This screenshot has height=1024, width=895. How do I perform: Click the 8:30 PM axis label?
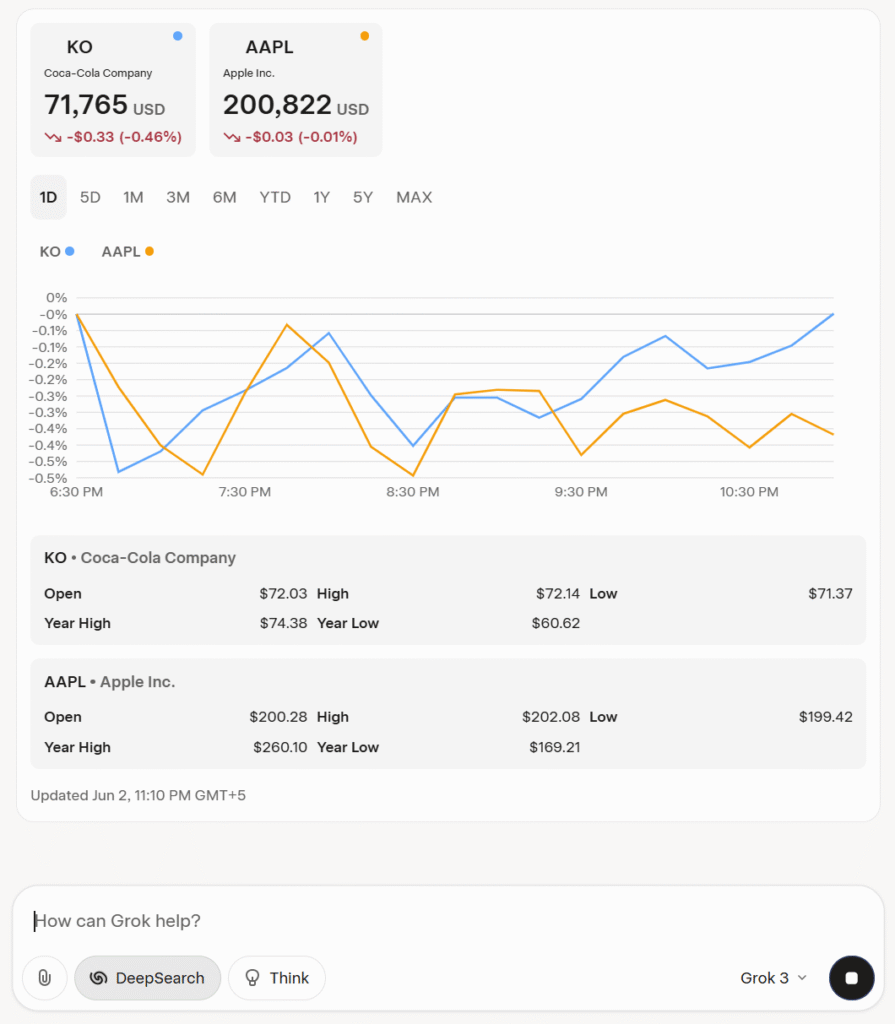pos(413,492)
